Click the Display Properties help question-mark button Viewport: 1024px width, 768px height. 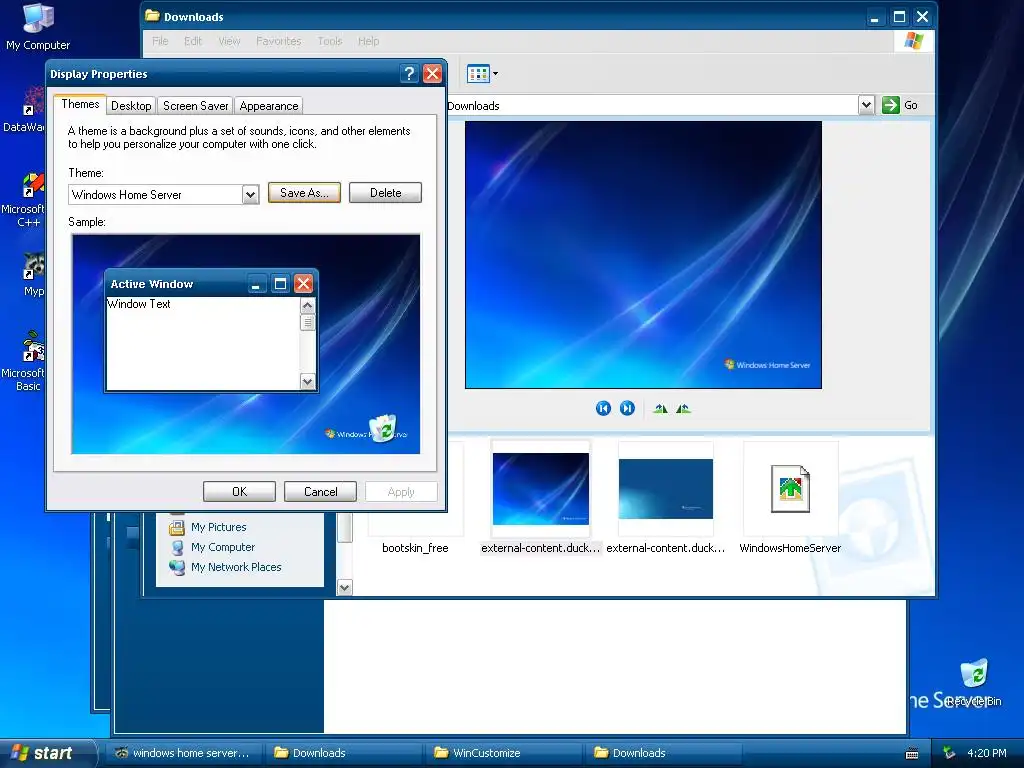409,74
